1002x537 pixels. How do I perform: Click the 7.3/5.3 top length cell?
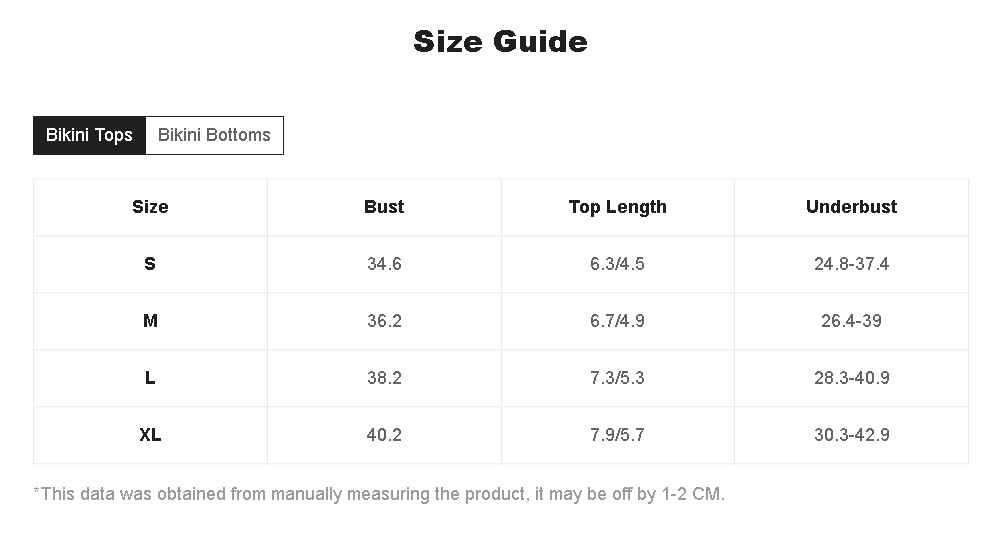click(617, 378)
